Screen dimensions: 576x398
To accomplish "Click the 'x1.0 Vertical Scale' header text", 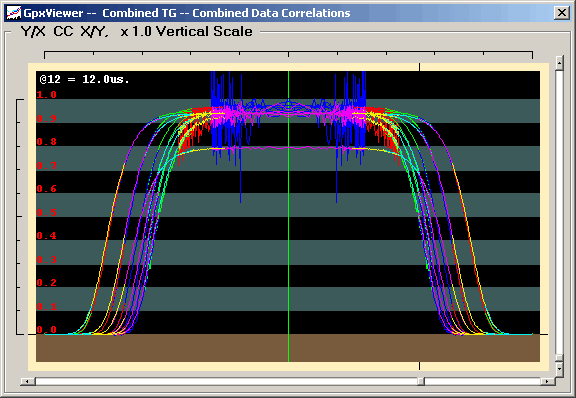I will click(x=187, y=32).
